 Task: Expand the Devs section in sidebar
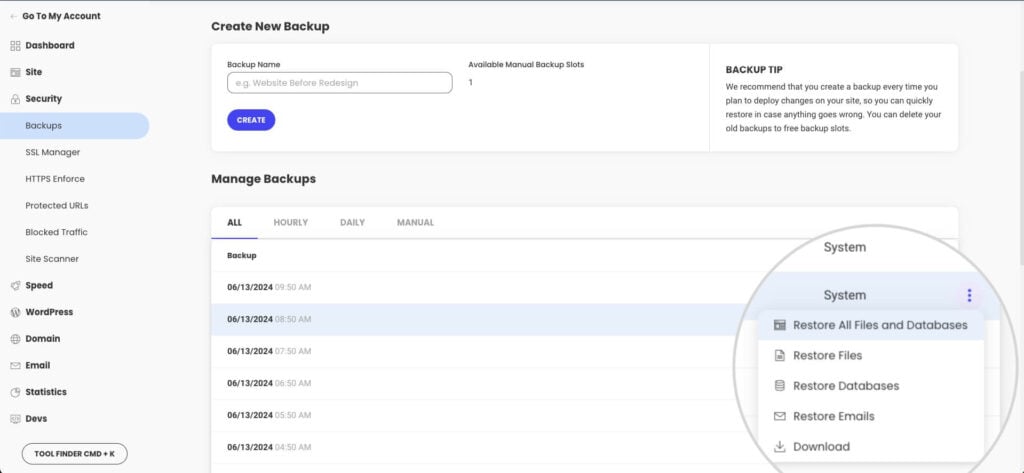click(x=36, y=419)
